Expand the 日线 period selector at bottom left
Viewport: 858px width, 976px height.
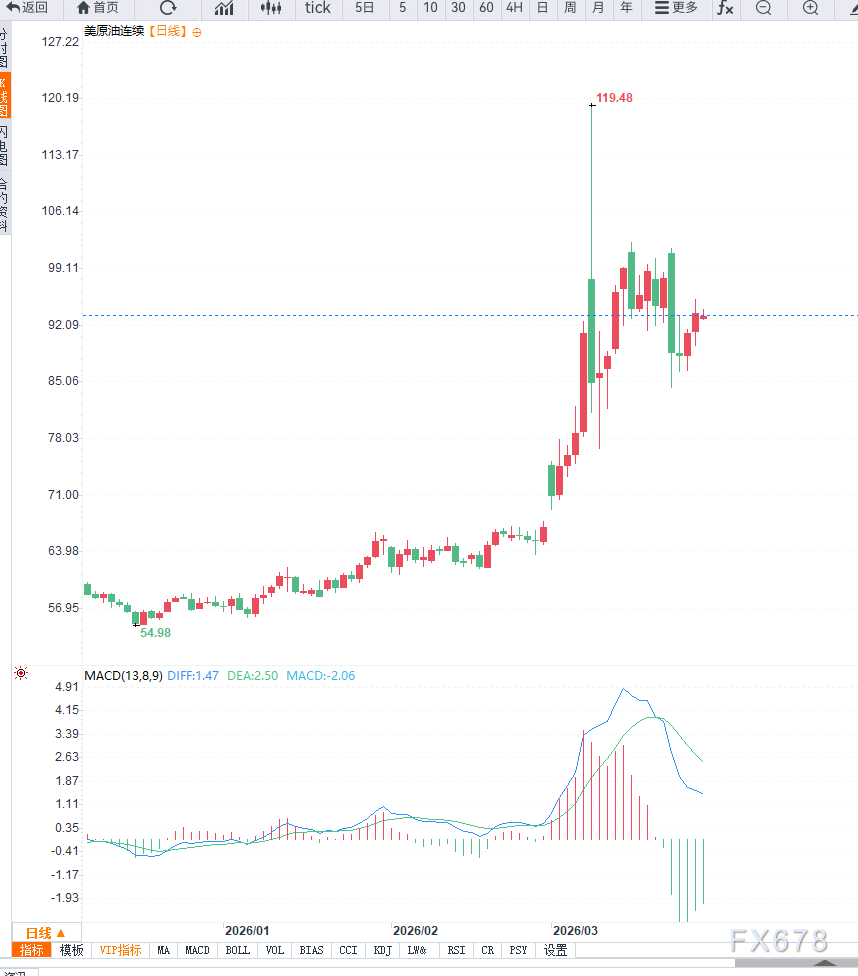click(45, 932)
